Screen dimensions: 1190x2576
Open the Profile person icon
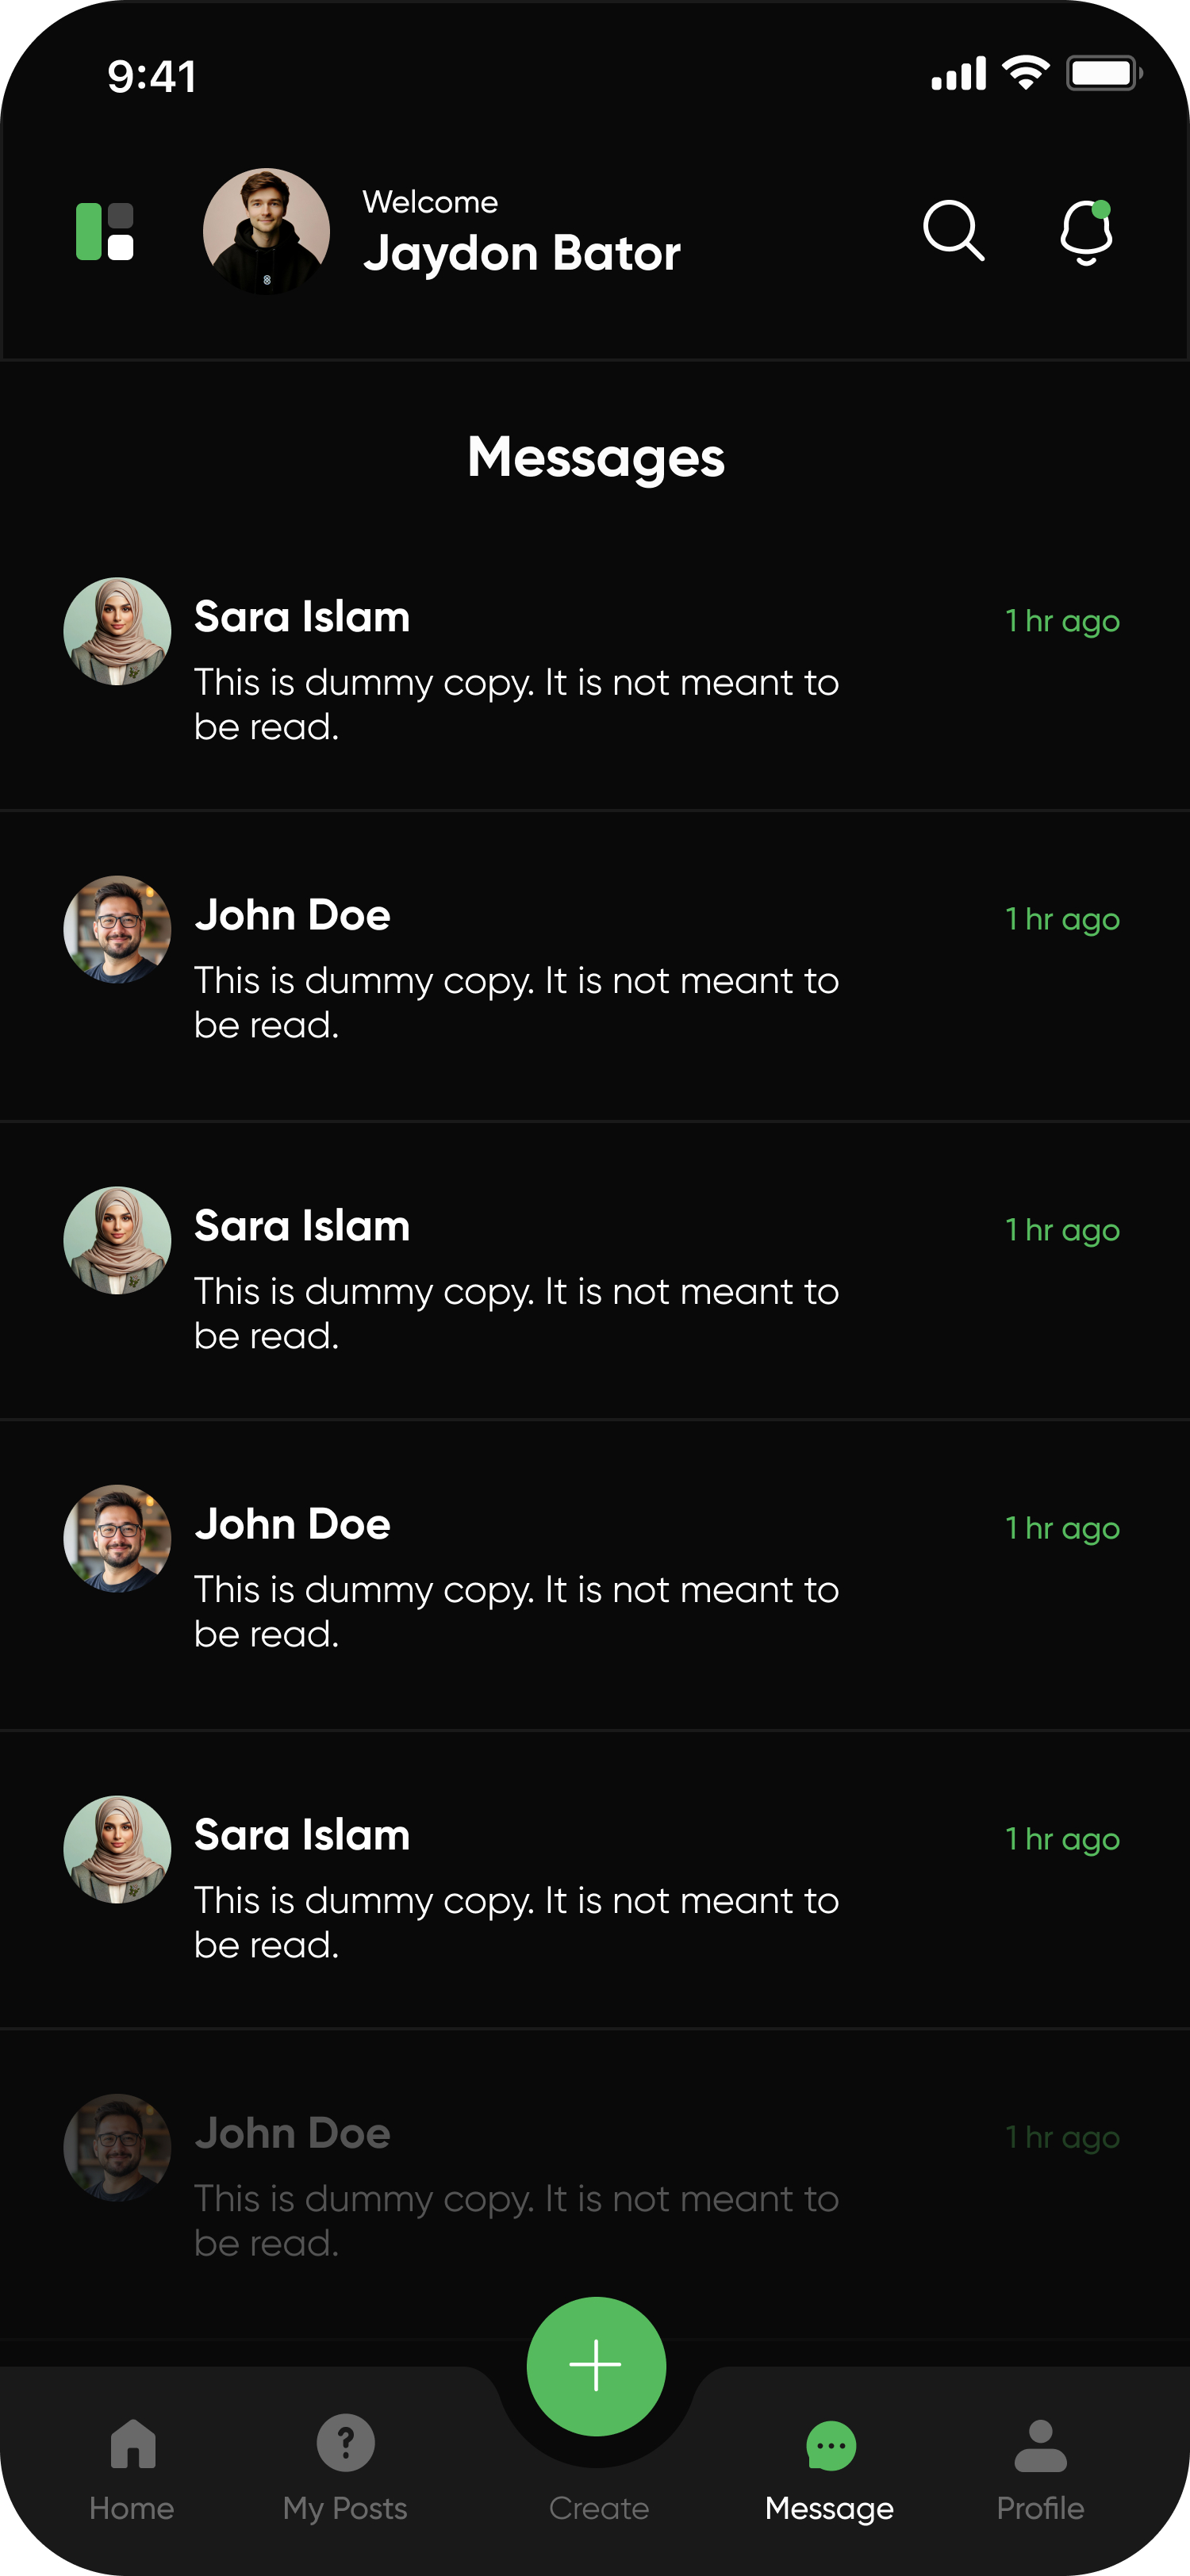[1040, 2446]
